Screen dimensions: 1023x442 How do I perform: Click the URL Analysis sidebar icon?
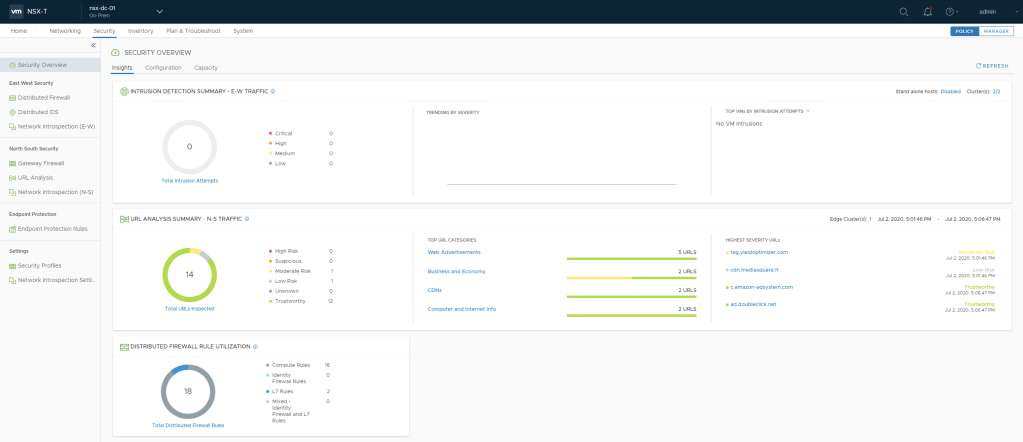click(12, 177)
